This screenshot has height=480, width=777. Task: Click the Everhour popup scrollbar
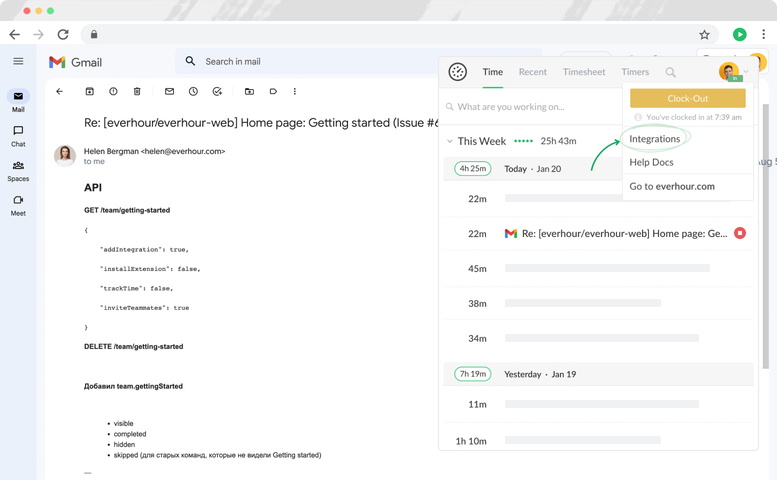[766, 236]
